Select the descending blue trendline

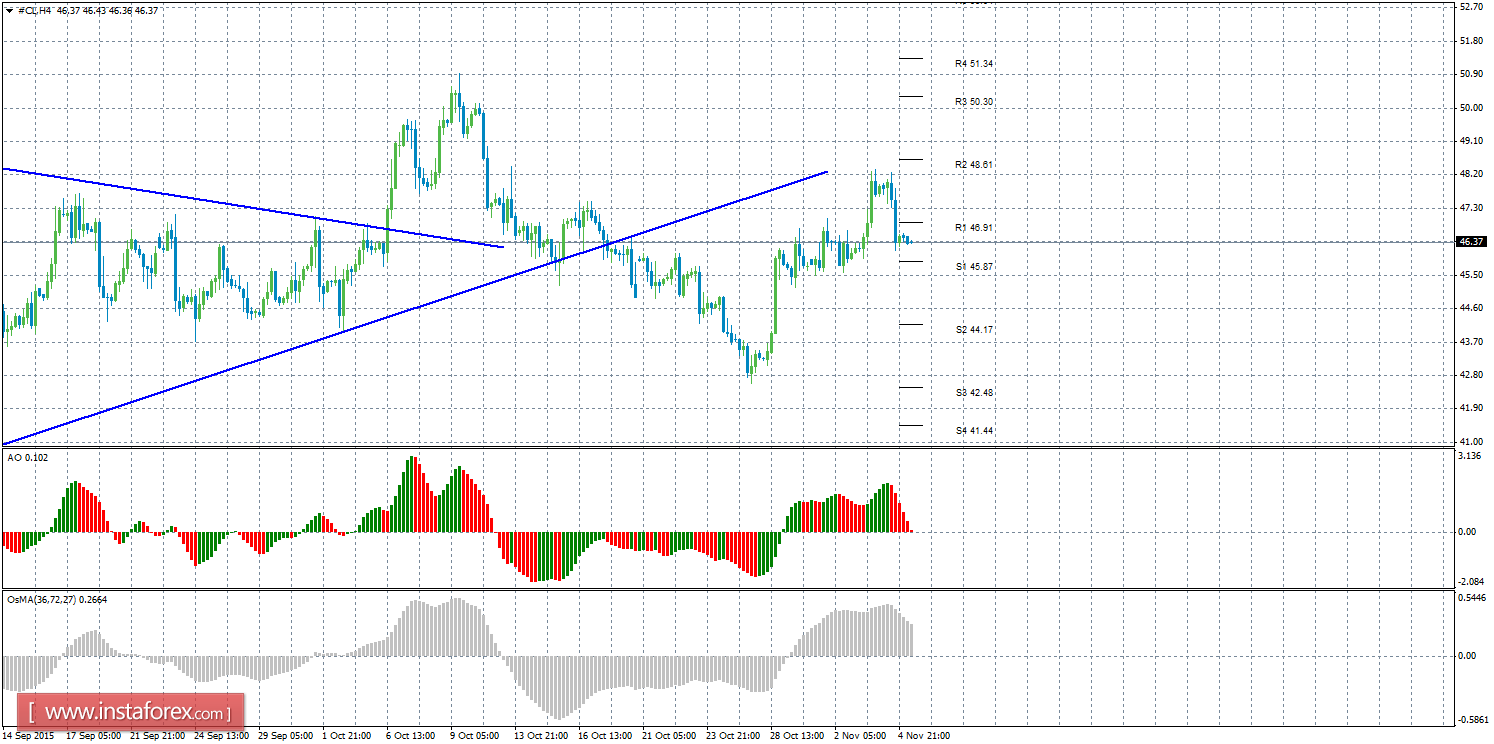point(253,207)
